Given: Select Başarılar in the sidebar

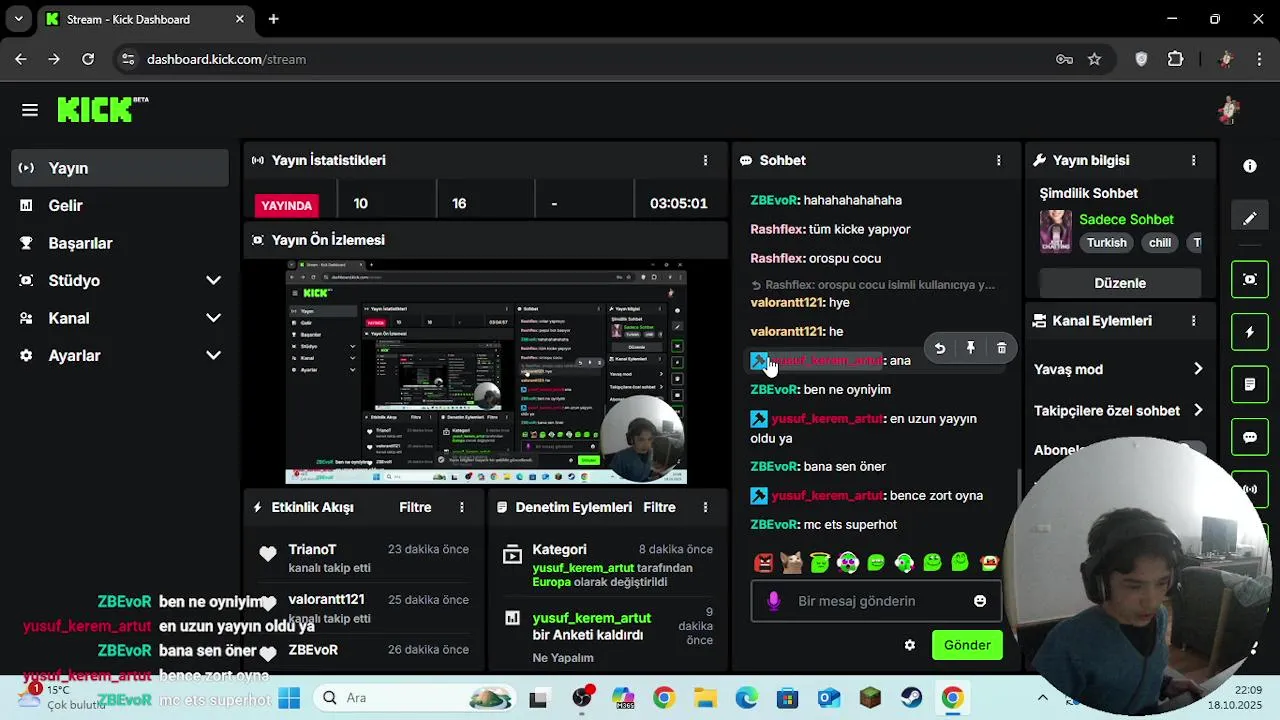Looking at the screenshot, I should [120, 243].
